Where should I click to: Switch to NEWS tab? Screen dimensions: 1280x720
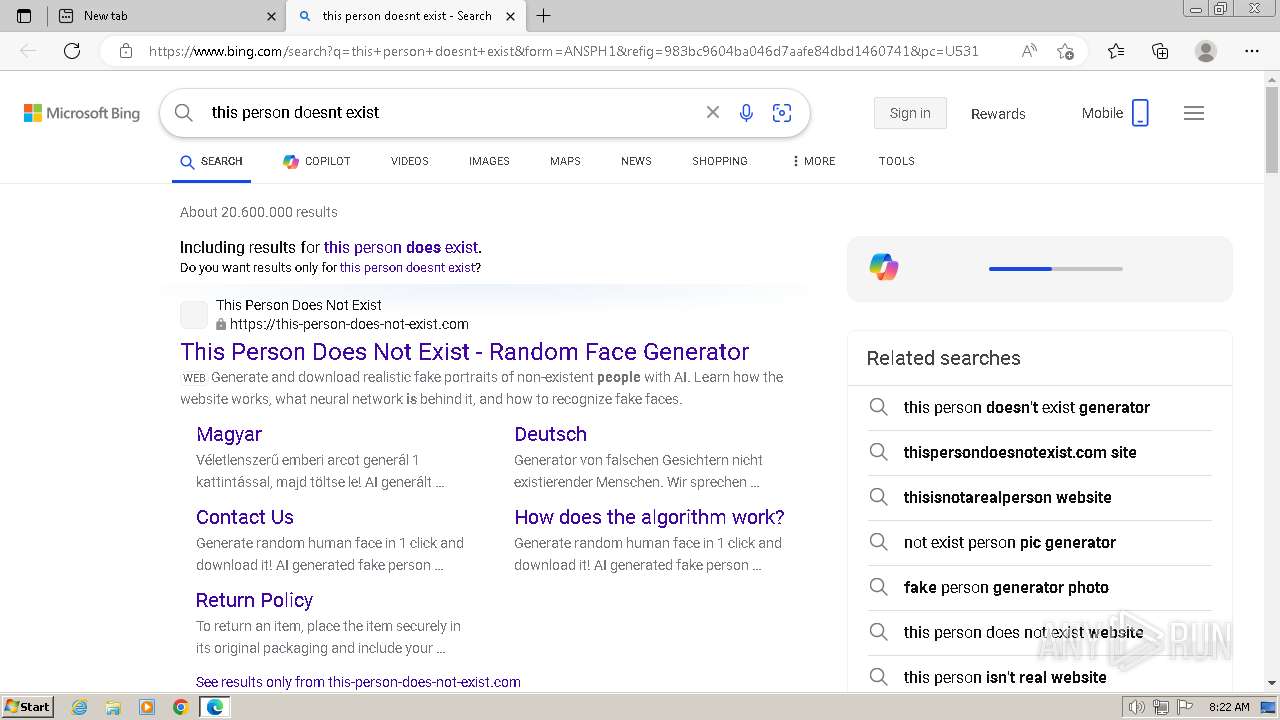(636, 161)
